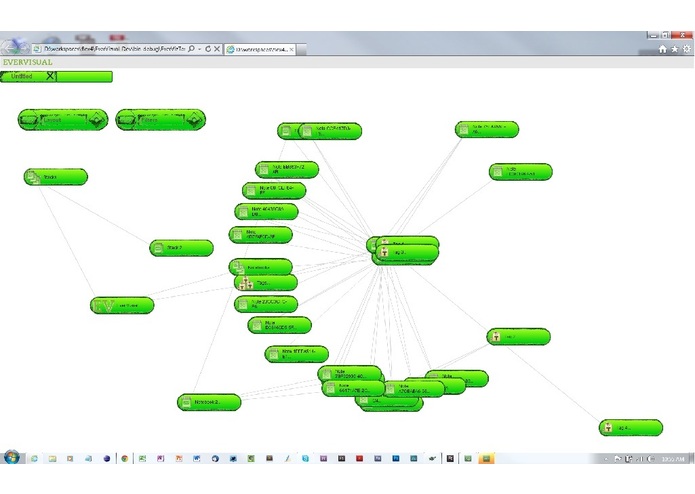Select the topmost overlapping Note node at top center
The height and width of the screenshot is (494, 695).
[x=330, y=131]
